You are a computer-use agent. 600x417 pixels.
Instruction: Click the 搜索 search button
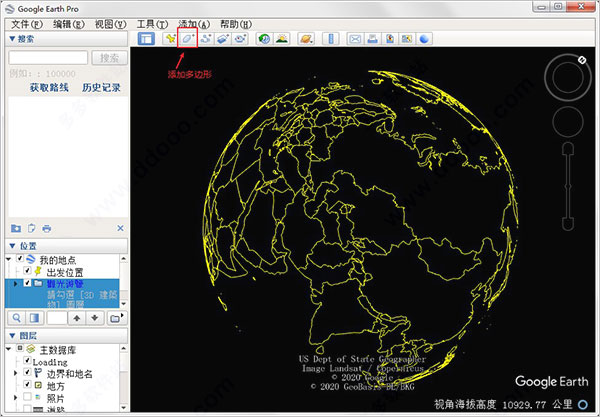pos(109,58)
